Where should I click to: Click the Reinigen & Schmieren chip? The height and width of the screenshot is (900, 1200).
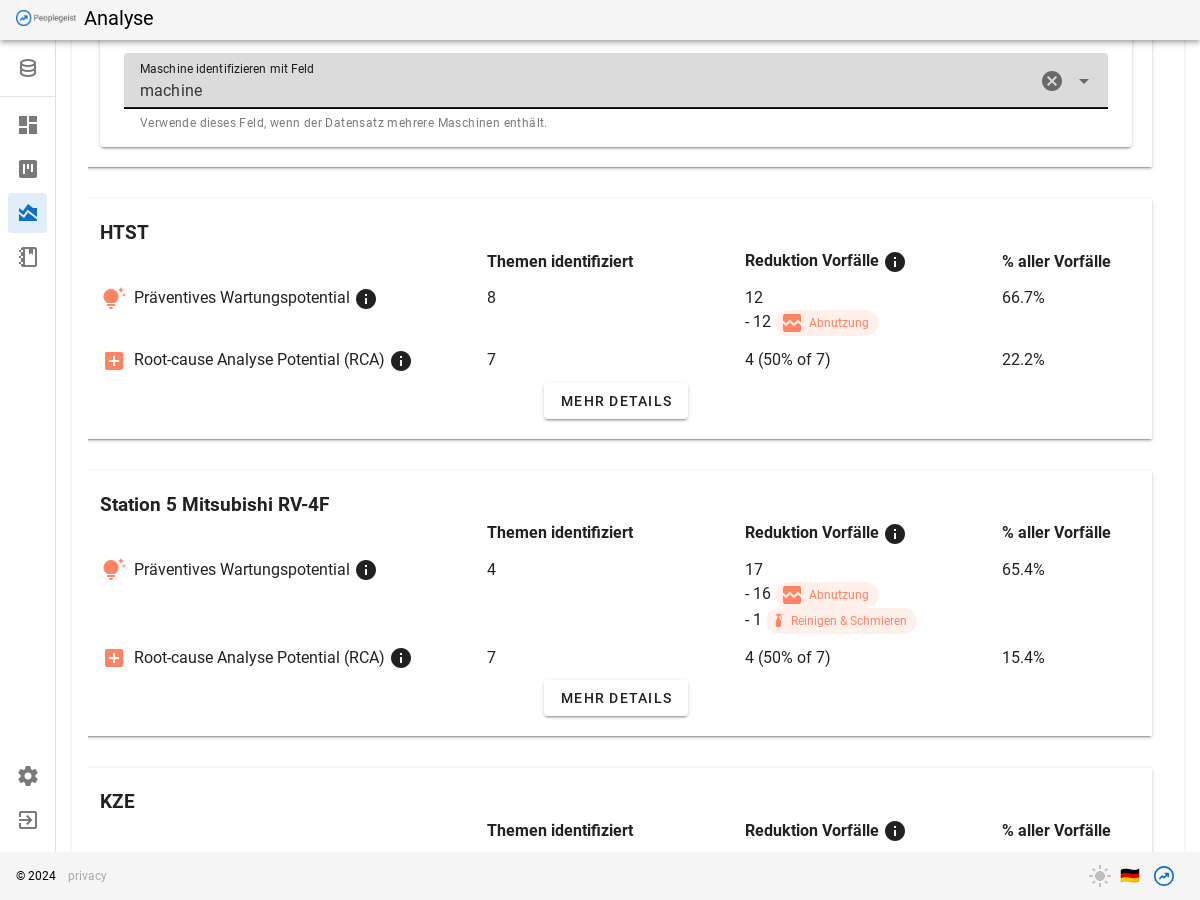[x=841, y=621]
